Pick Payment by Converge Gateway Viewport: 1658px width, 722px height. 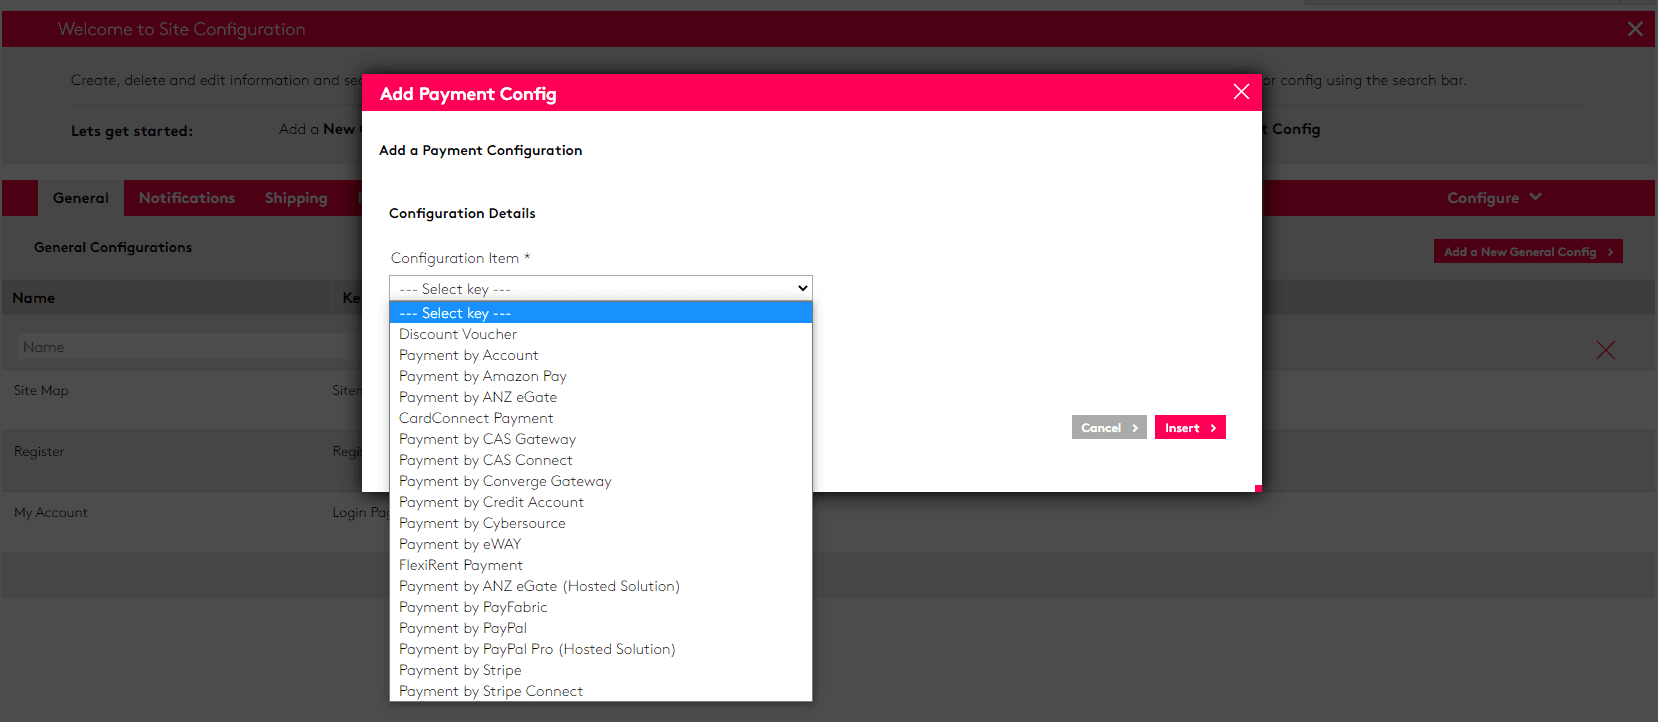pyautogui.click(x=600, y=481)
